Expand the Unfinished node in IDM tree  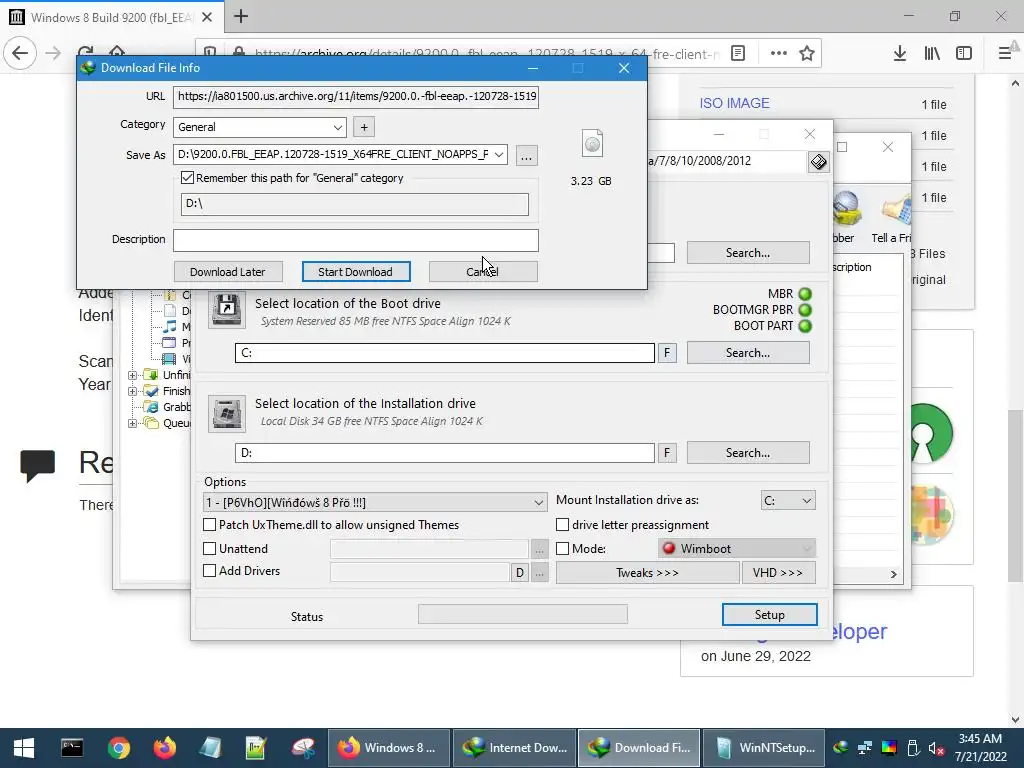click(133, 375)
